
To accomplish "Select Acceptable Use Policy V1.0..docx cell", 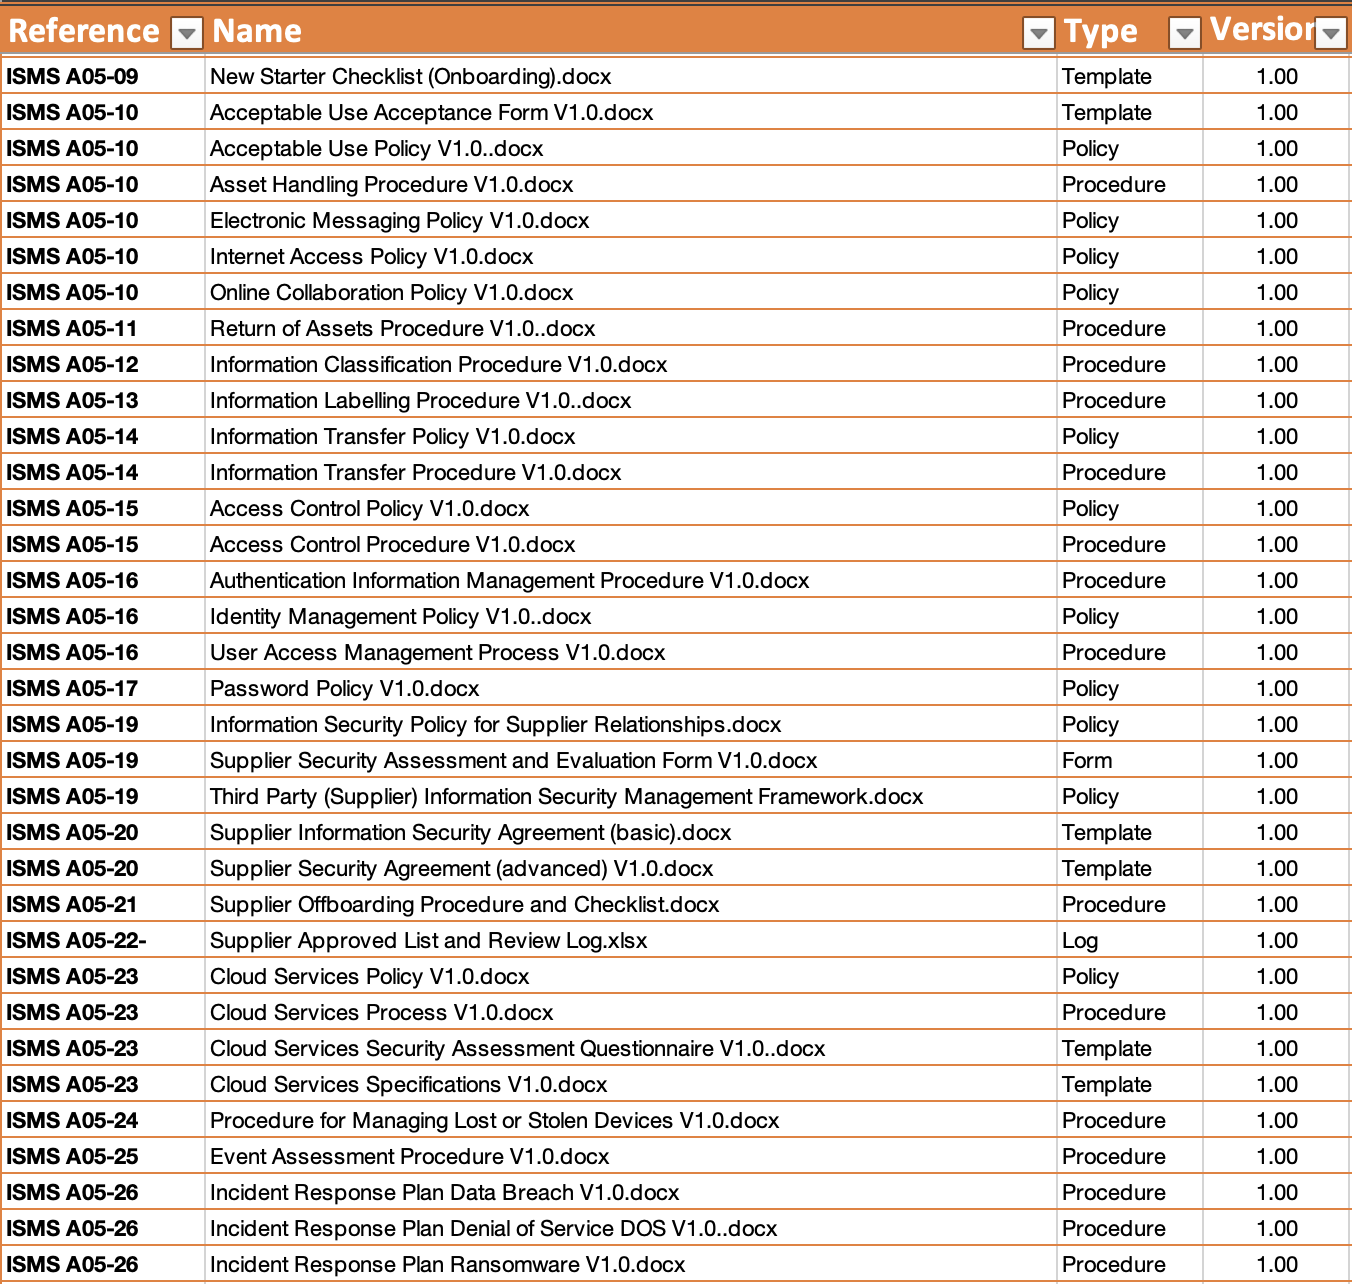I will click(631, 148).
